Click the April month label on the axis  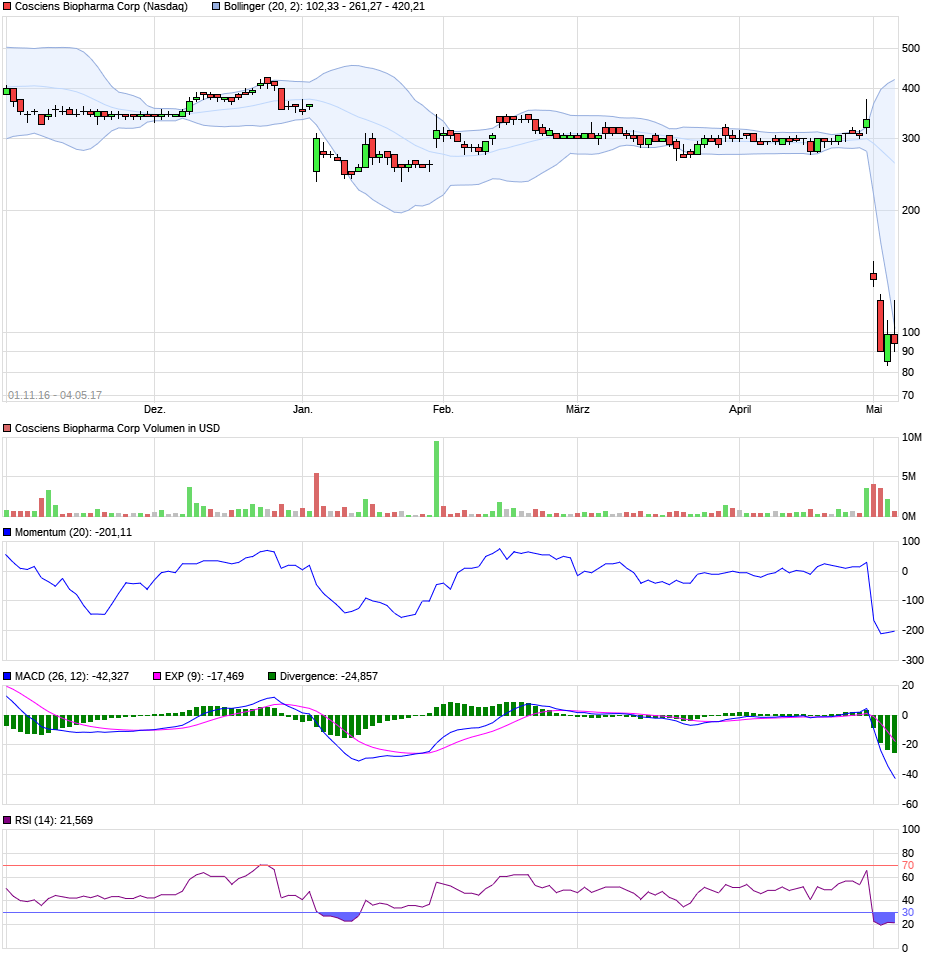tap(740, 409)
